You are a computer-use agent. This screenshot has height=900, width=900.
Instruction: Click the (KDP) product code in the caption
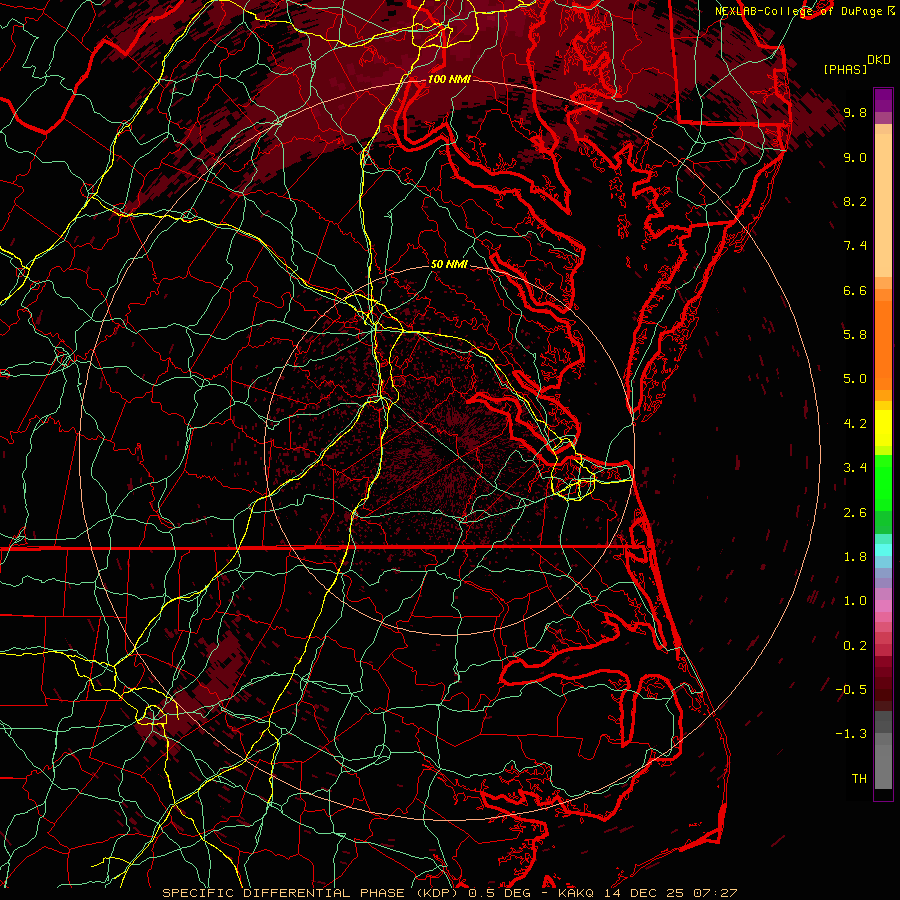click(437, 893)
